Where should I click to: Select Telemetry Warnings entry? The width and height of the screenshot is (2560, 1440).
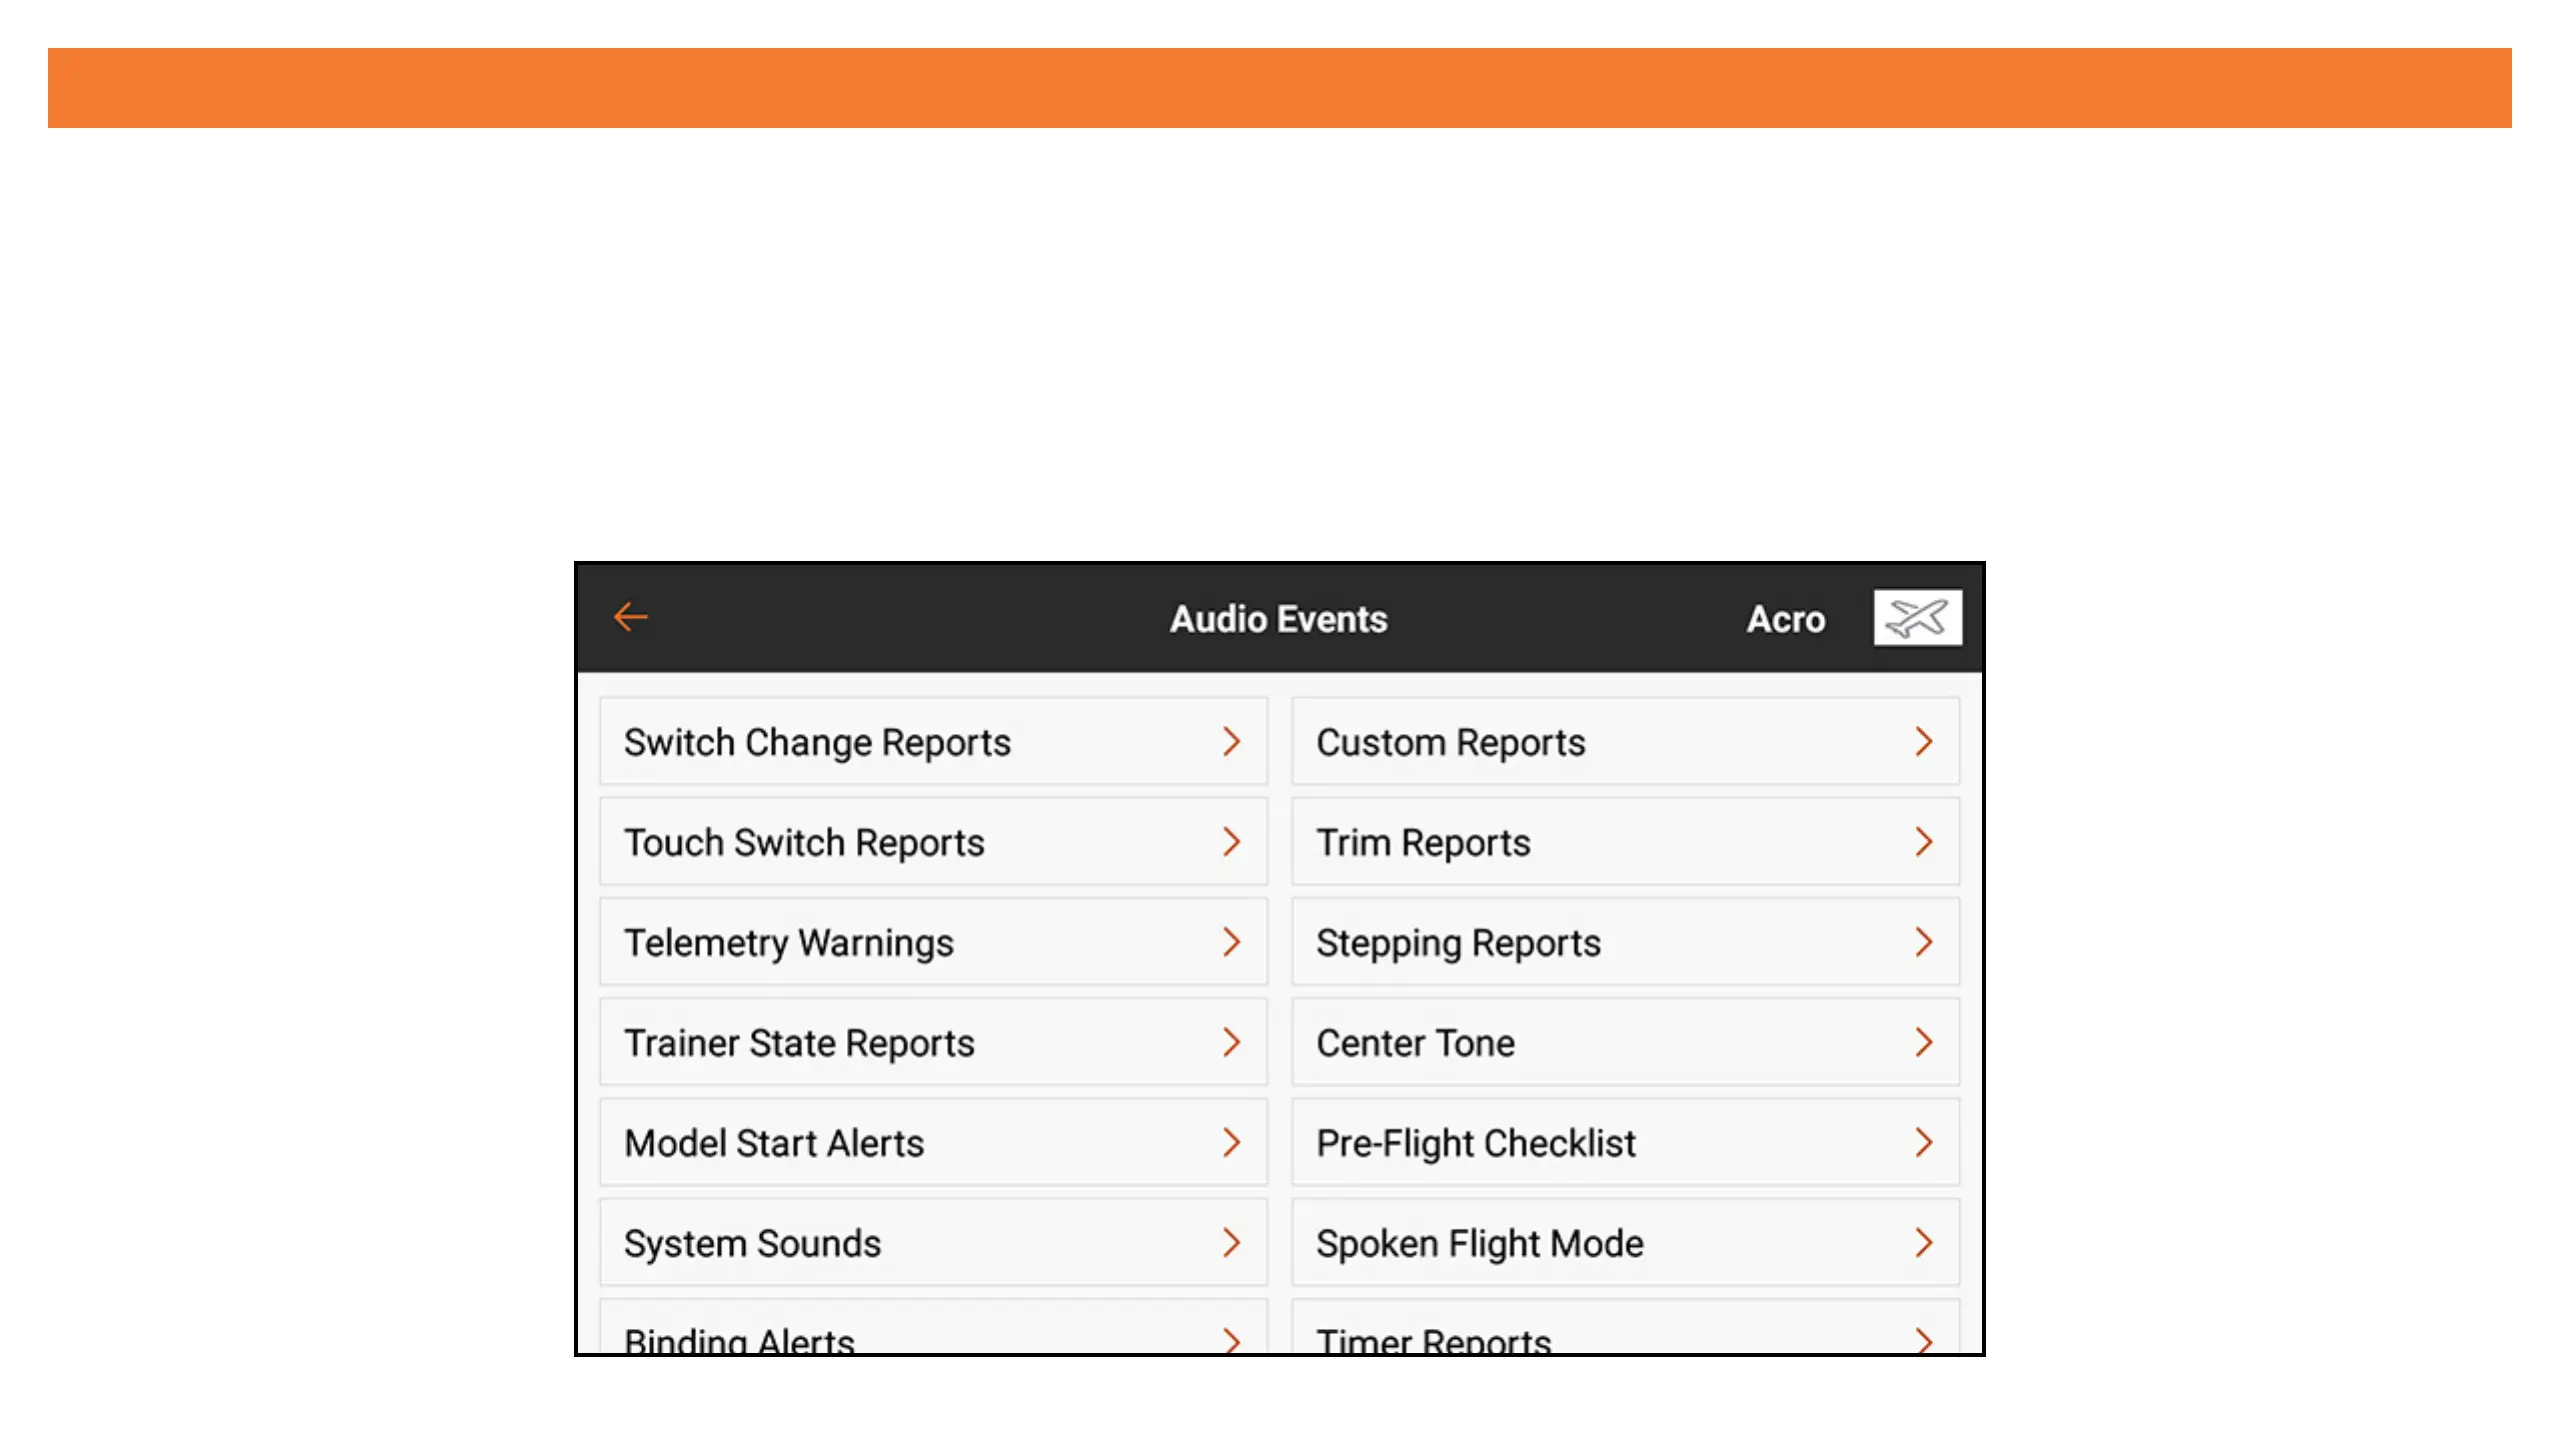point(932,942)
